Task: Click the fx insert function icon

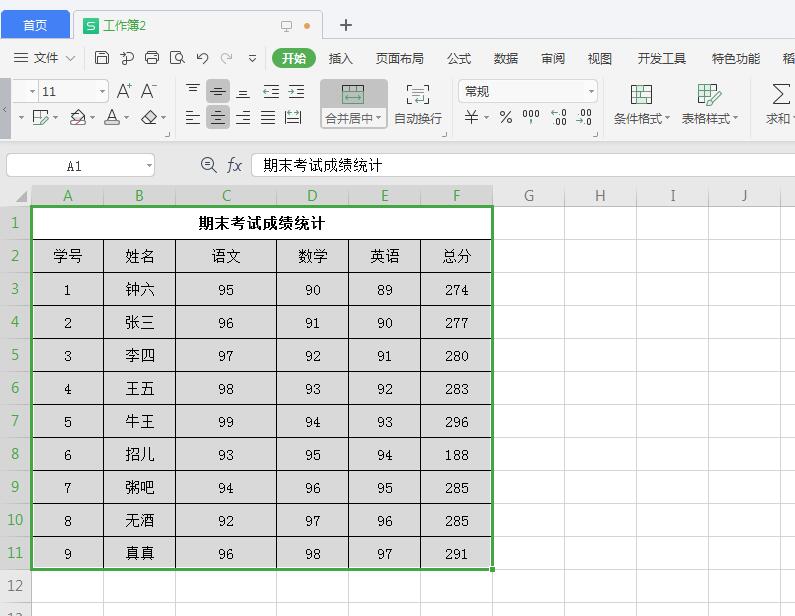Action: (x=234, y=165)
